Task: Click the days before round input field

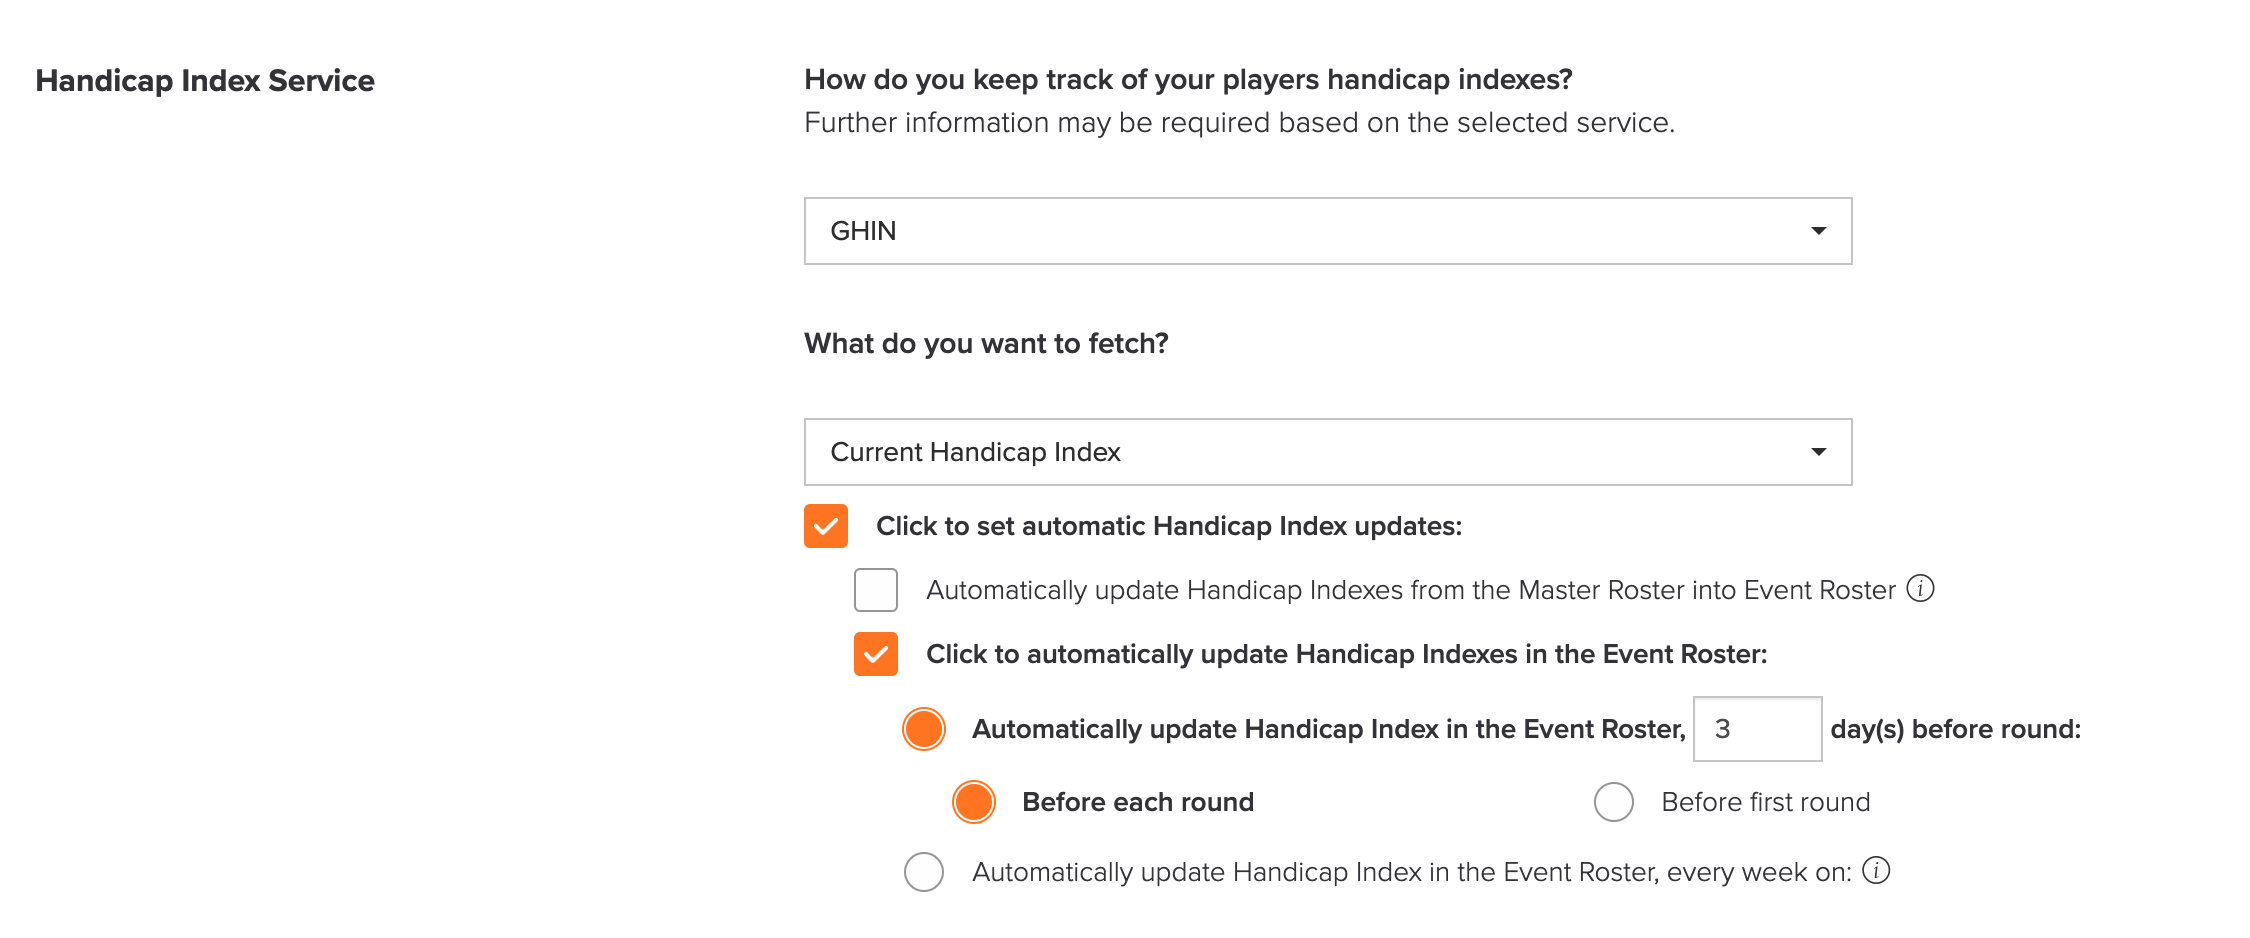Action: point(1757,729)
